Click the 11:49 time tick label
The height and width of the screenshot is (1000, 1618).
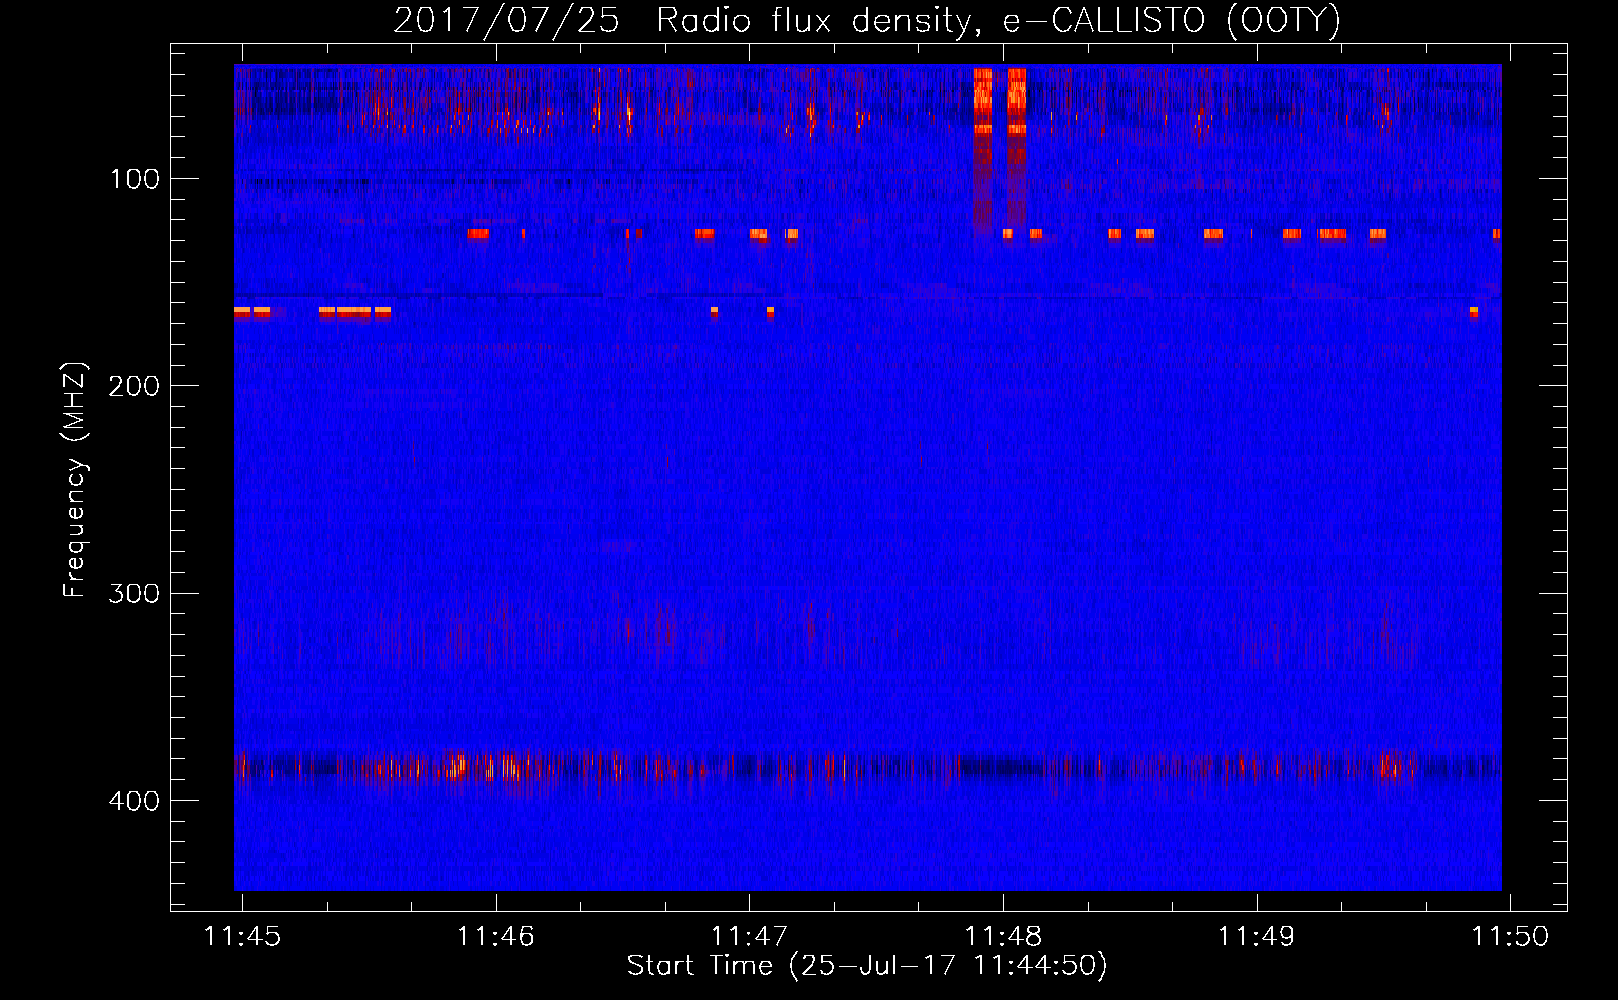pyautogui.click(x=1256, y=936)
